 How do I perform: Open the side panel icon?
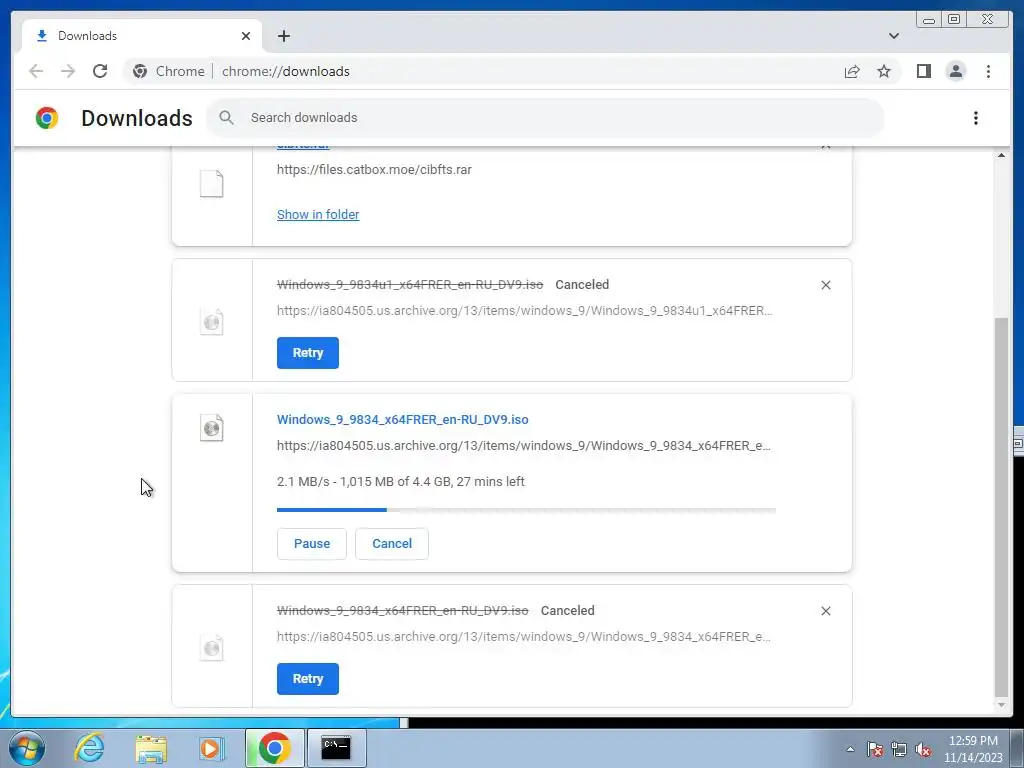pyautogui.click(x=923, y=71)
